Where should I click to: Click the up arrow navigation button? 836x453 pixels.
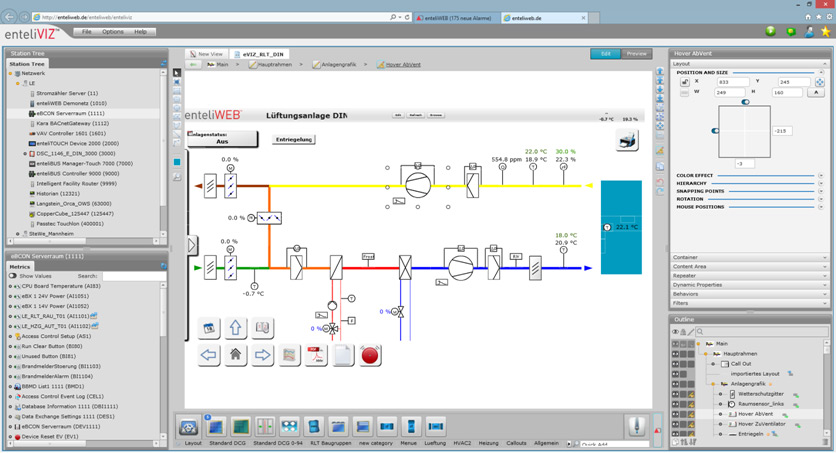[235, 328]
